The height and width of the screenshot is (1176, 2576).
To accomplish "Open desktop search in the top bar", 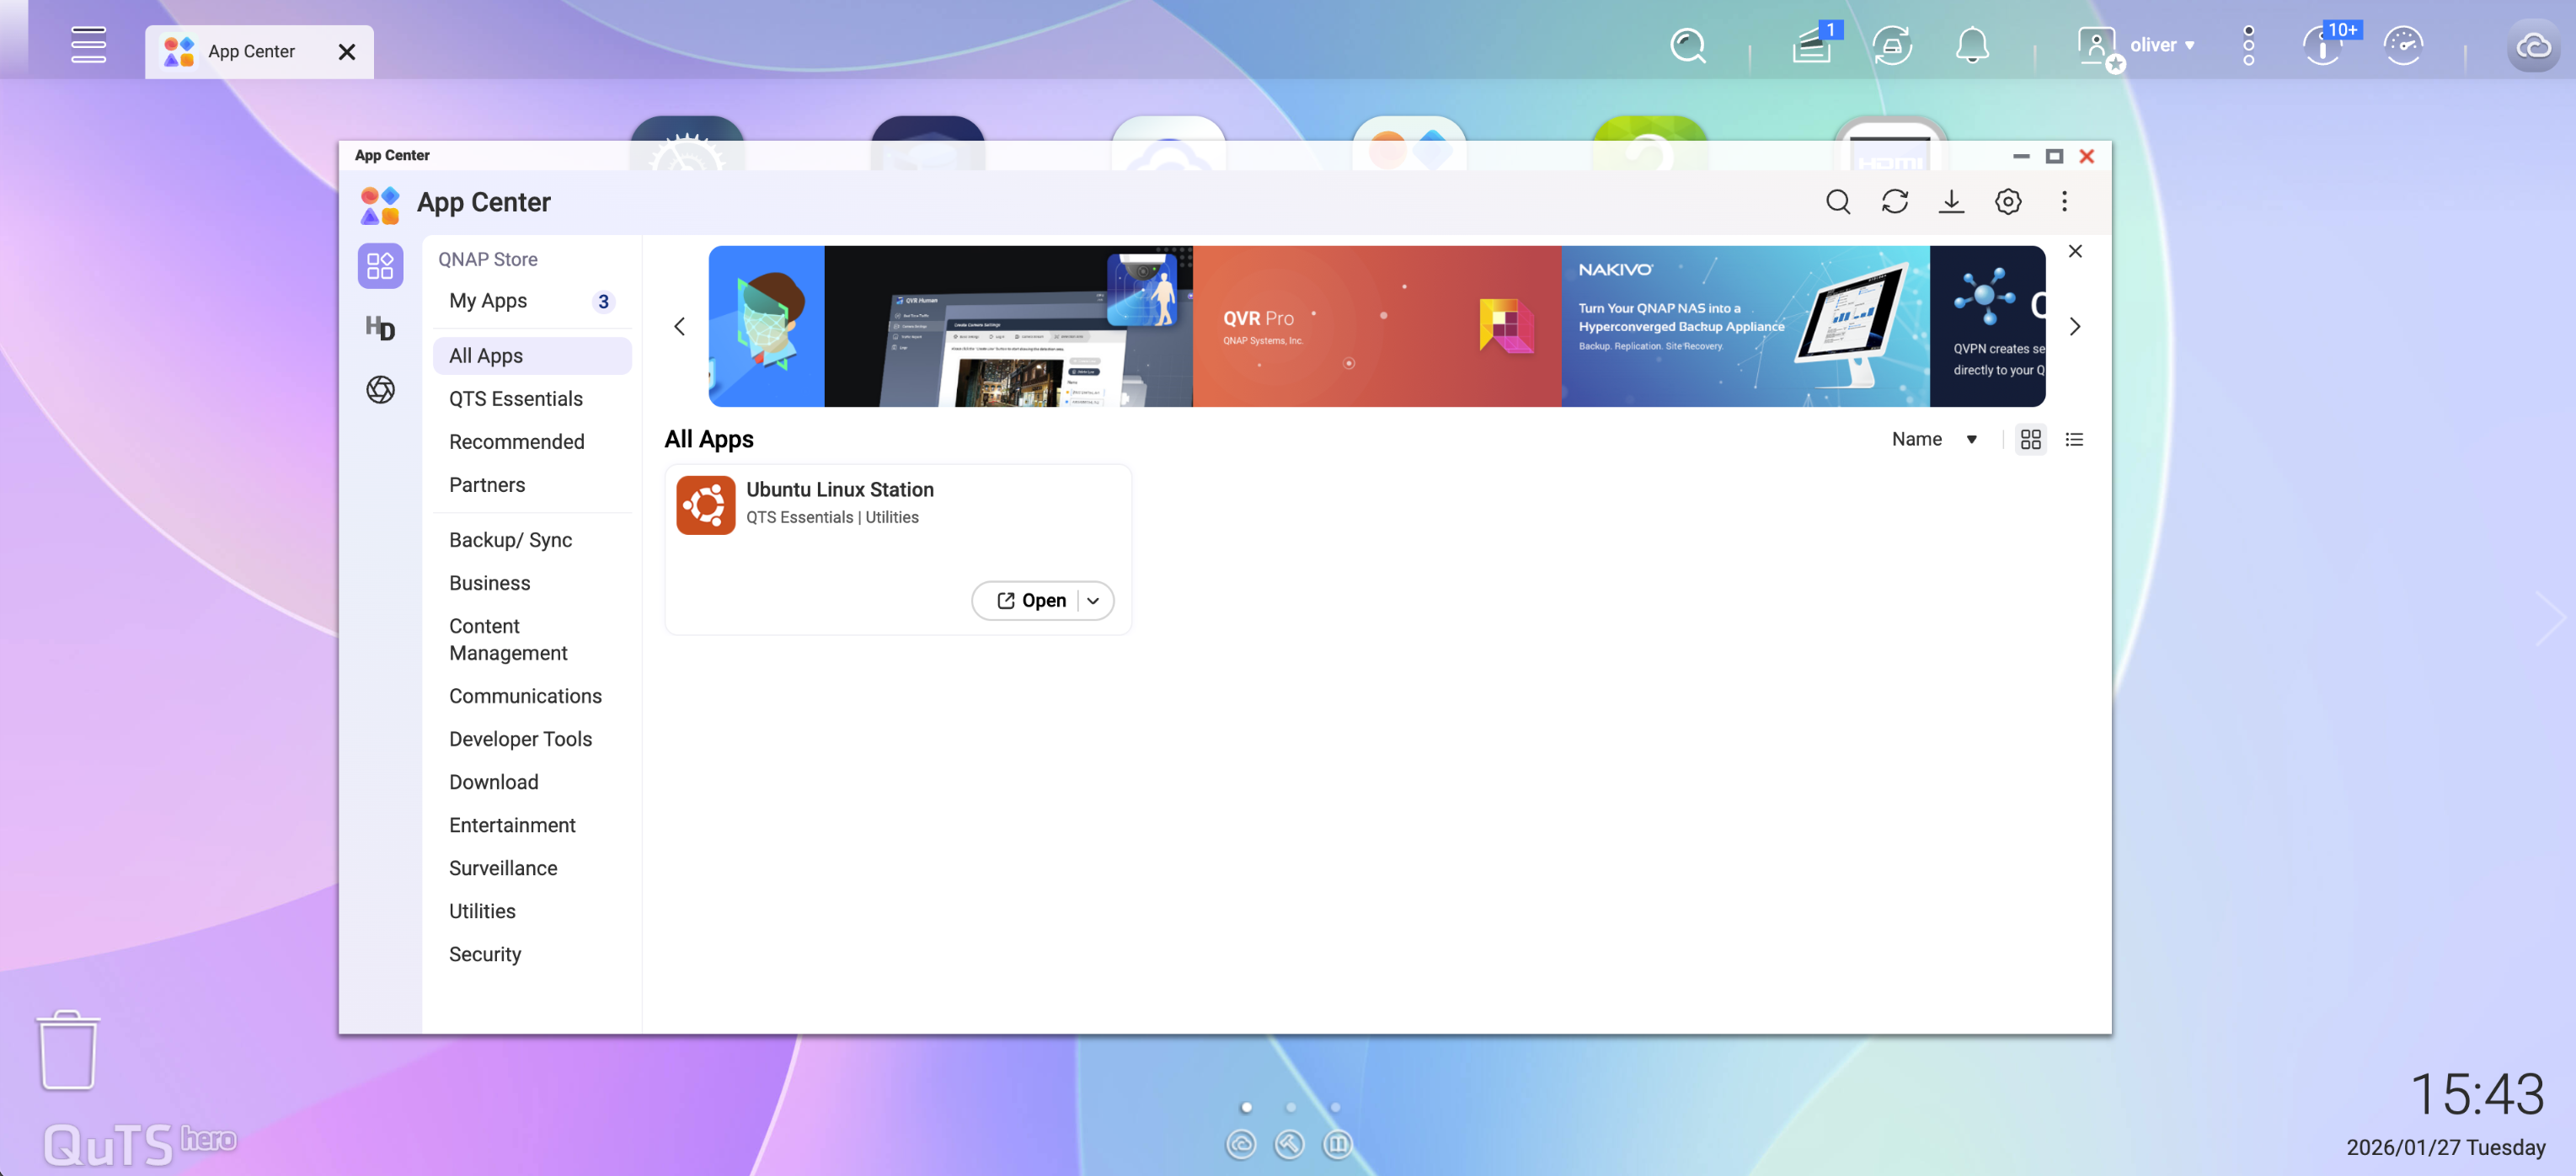I will [x=1688, y=45].
